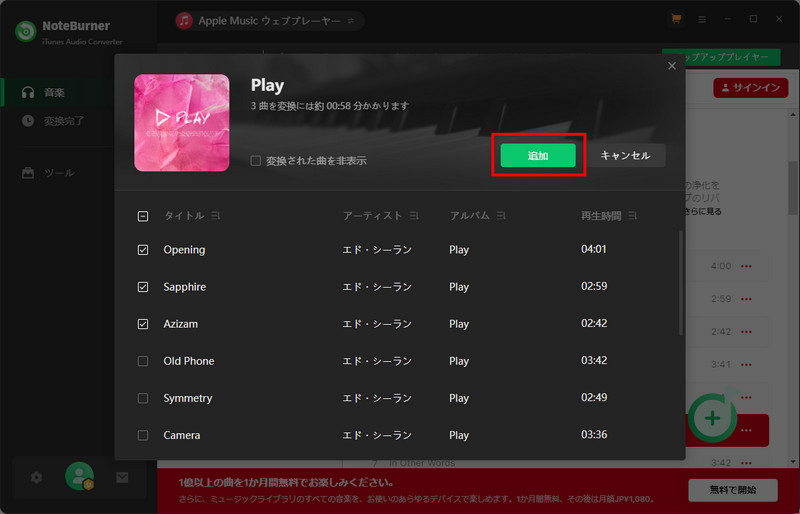Open more options for the 3:42 track
This screenshot has height=514, width=800.
(746, 463)
